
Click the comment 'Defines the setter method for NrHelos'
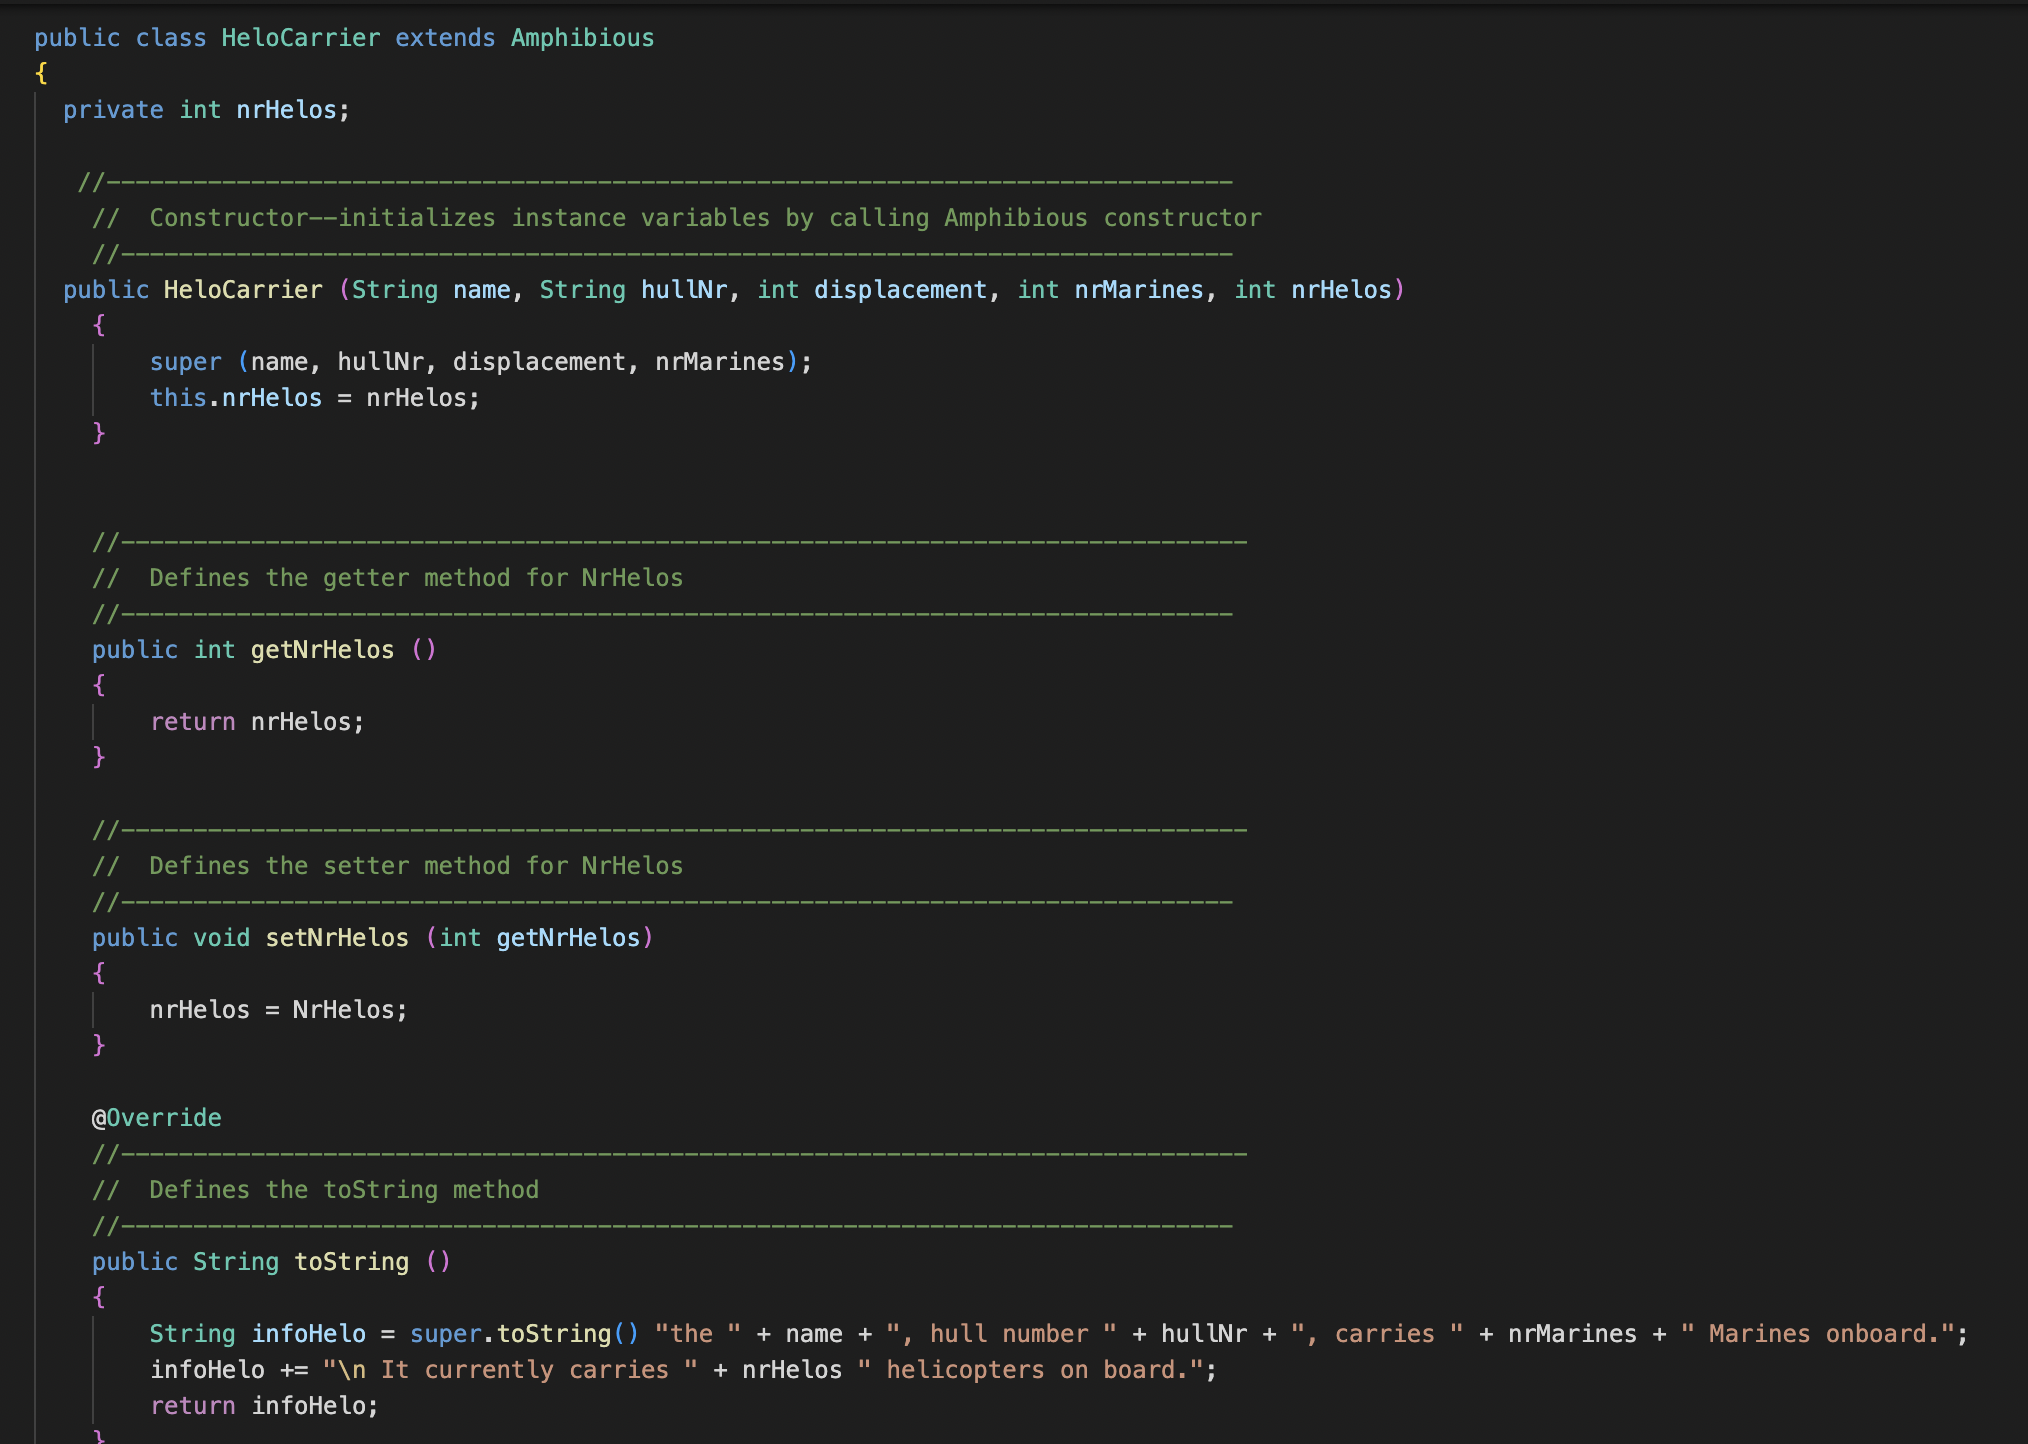tap(388, 866)
